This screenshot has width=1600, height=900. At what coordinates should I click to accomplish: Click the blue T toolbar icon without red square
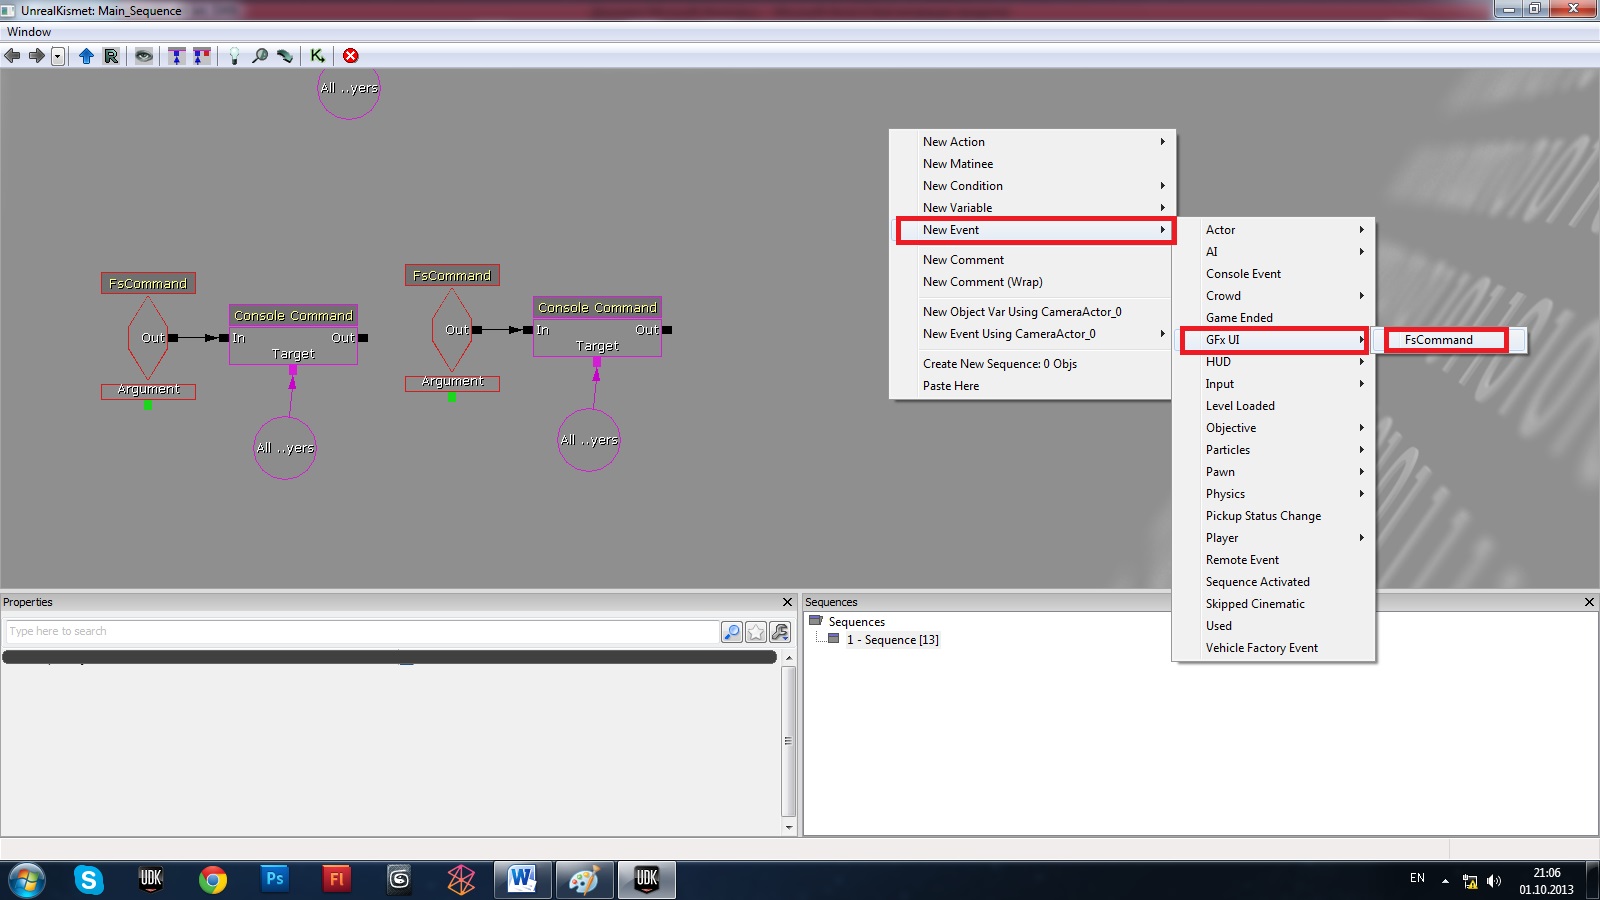pos(177,56)
